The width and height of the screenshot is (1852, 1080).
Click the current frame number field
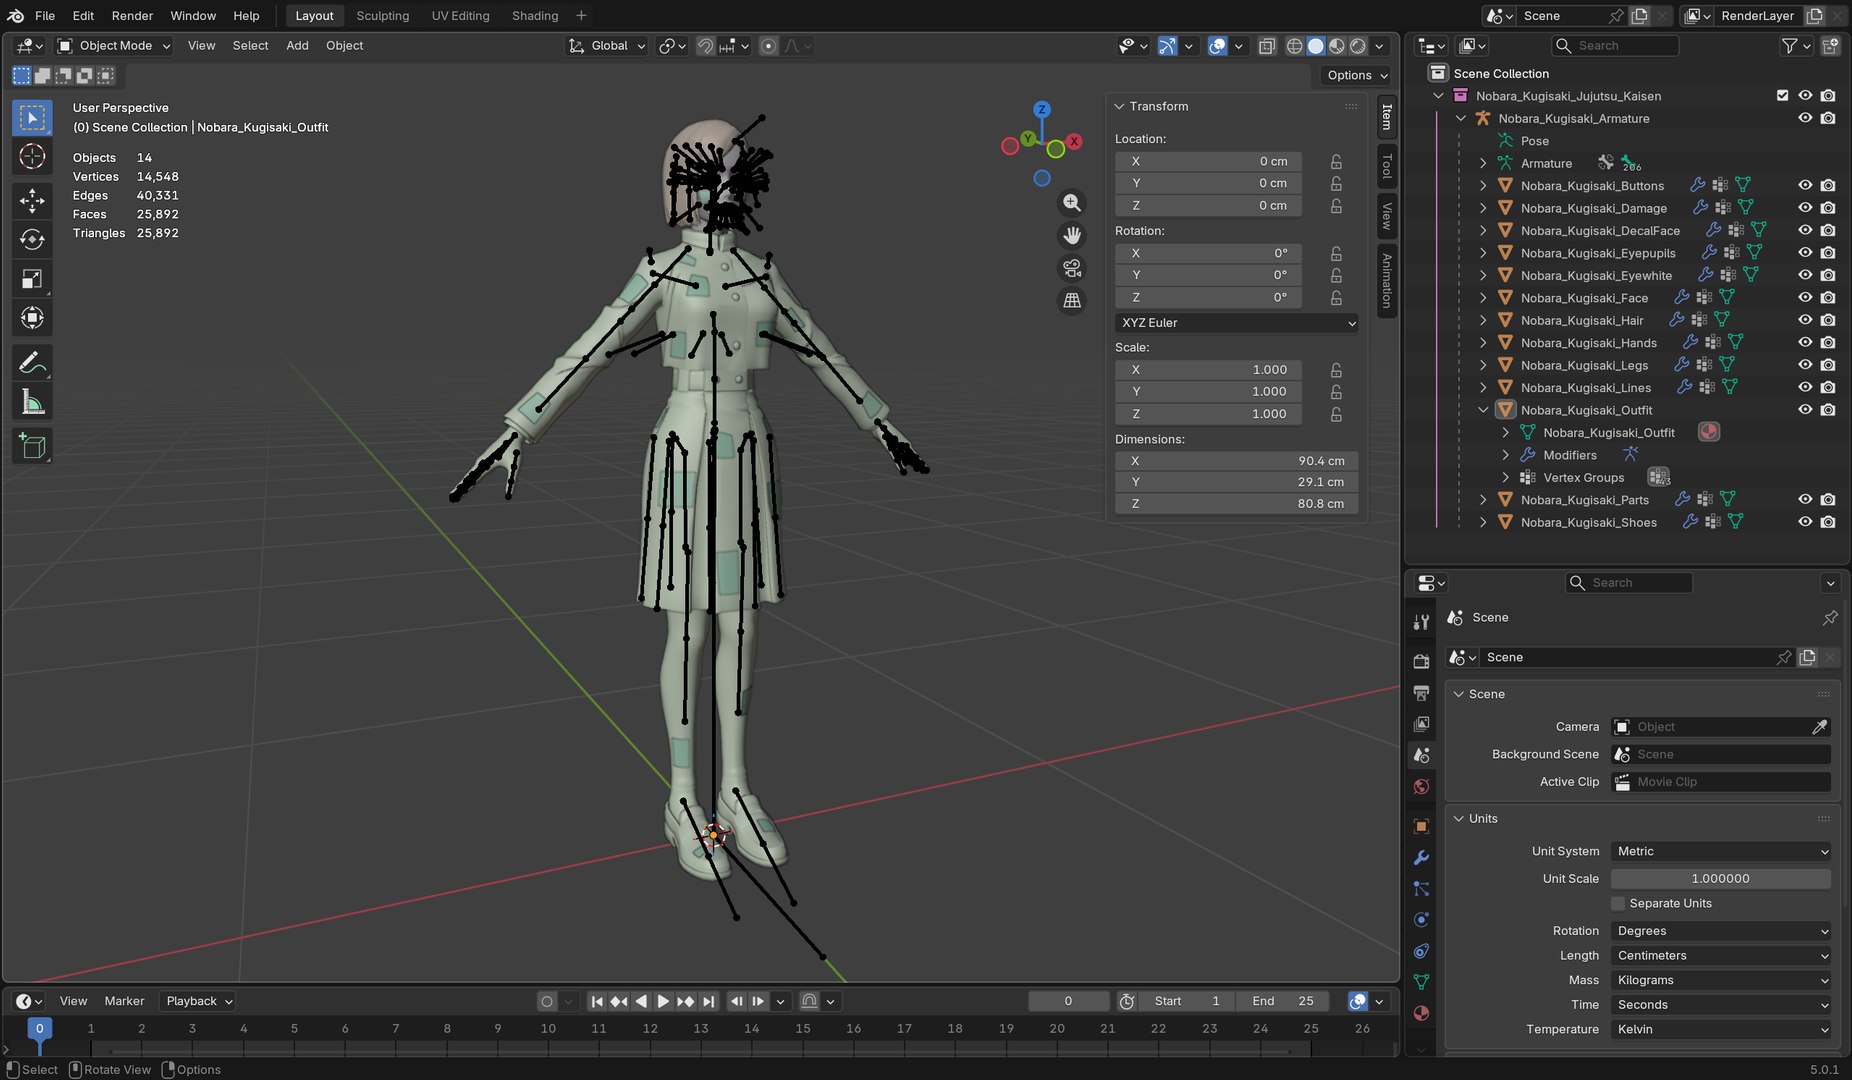pyautogui.click(x=1068, y=1001)
